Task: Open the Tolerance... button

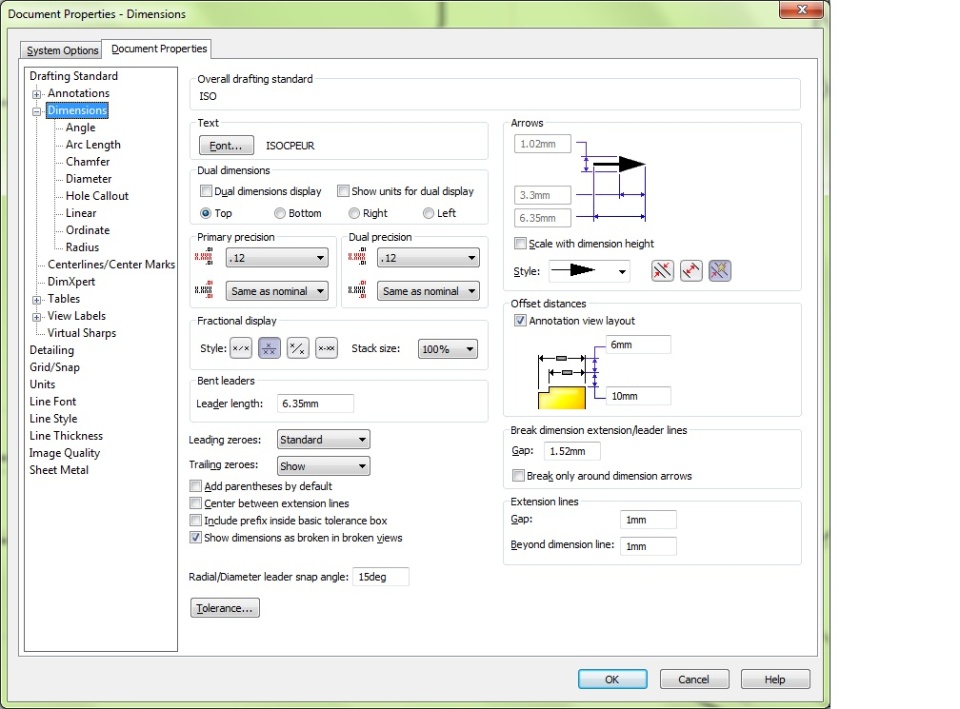Action: (x=225, y=608)
